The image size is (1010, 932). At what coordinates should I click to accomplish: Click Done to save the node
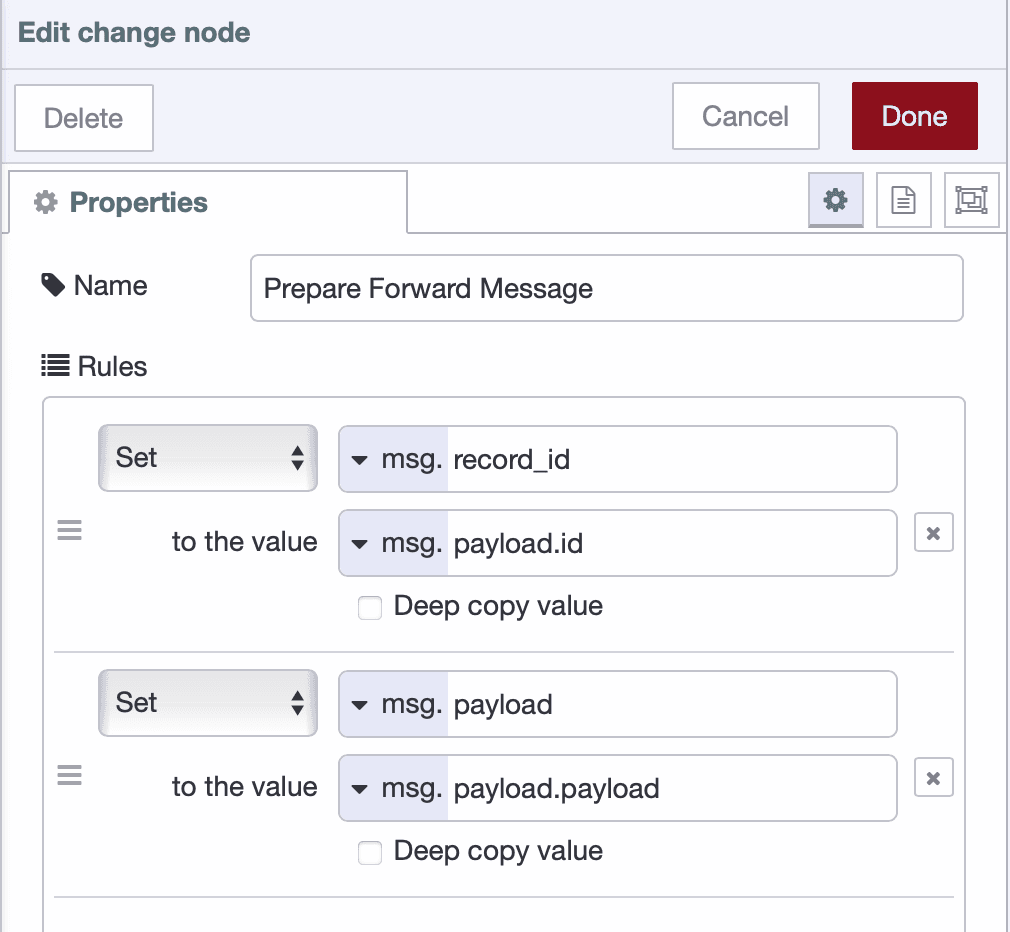914,116
